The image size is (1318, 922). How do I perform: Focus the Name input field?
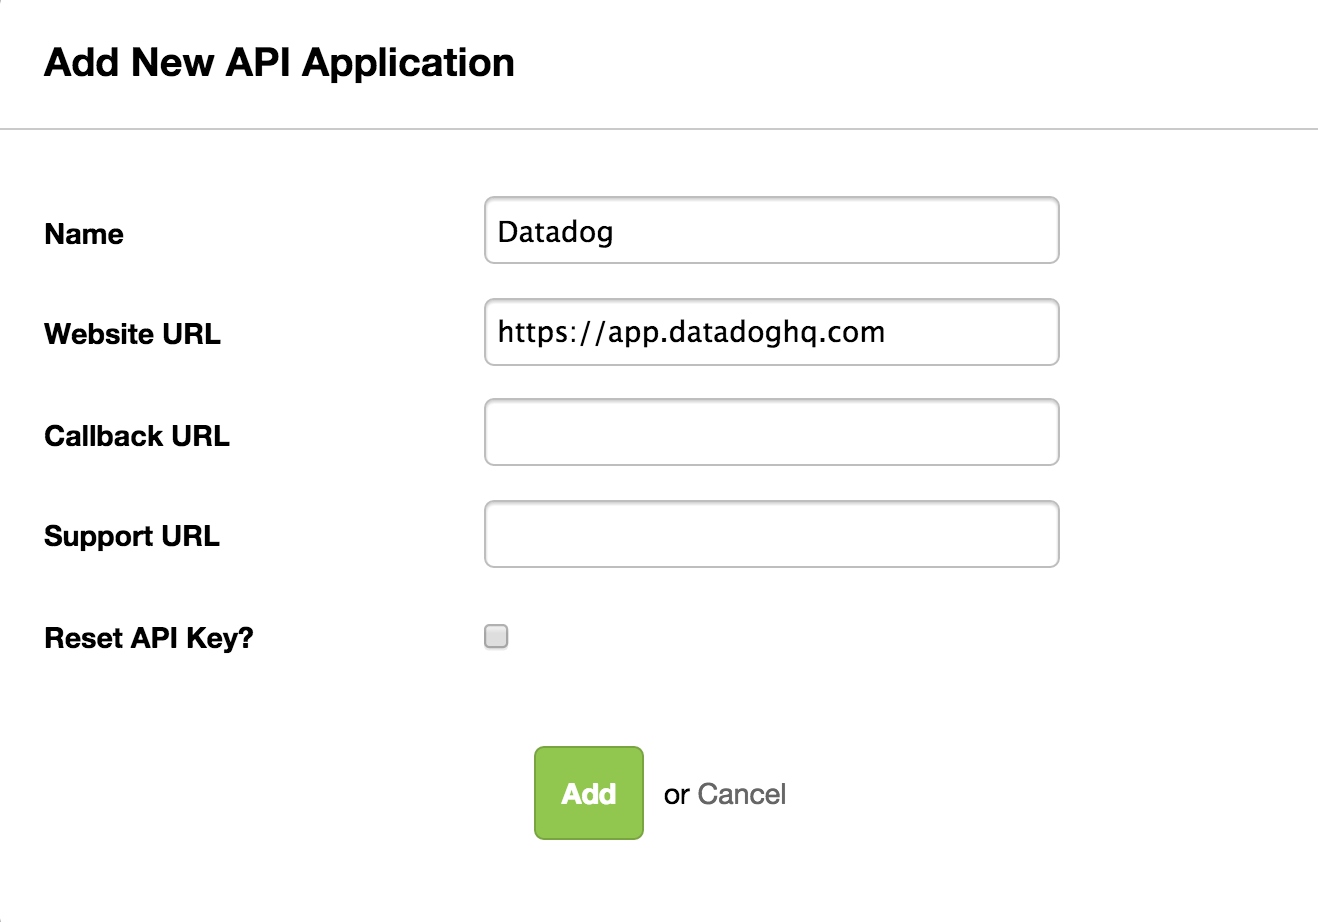(771, 230)
